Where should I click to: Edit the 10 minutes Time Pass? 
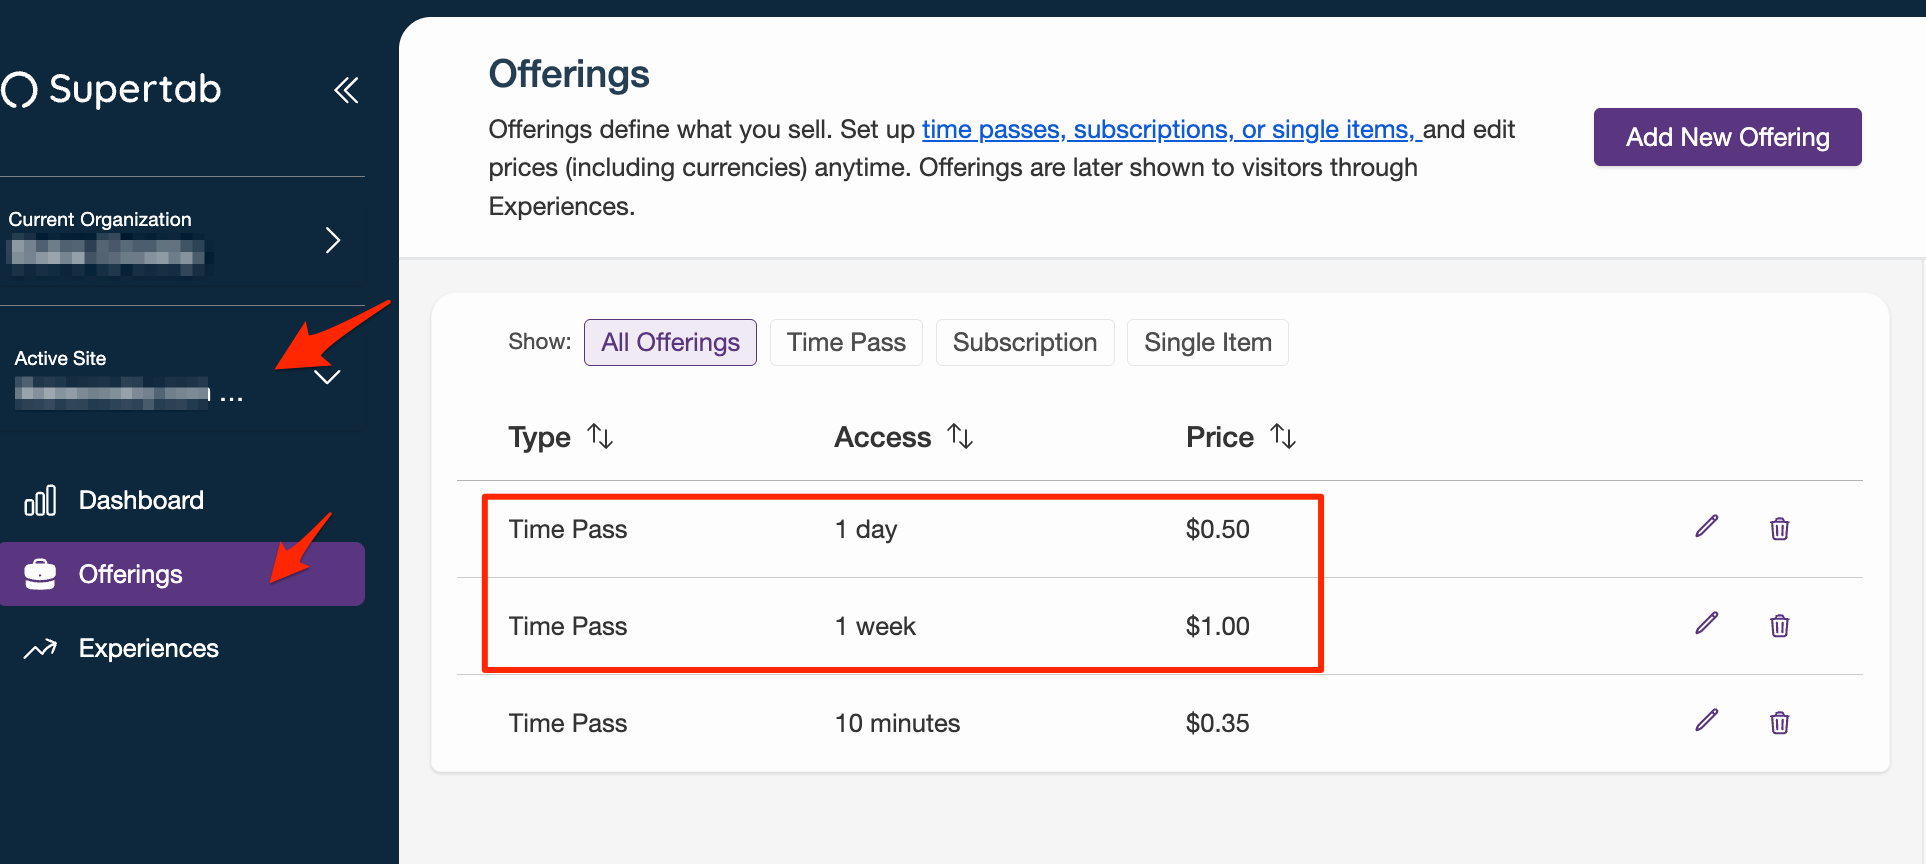[x=1706, y=721]
